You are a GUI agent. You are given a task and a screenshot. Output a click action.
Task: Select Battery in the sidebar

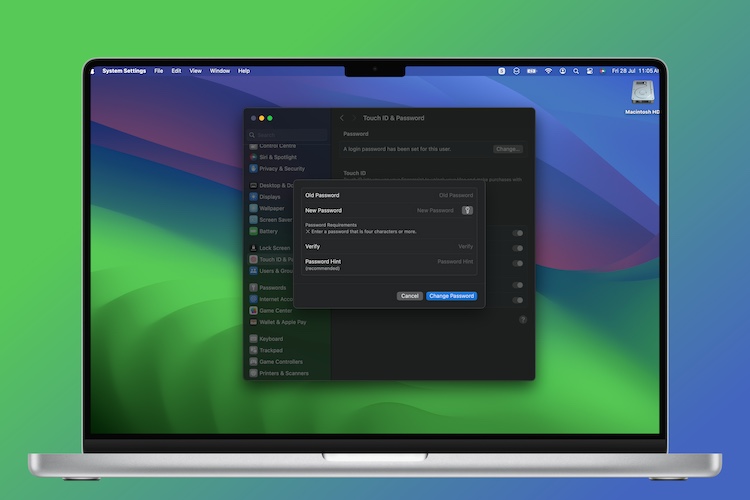pyautogui.click(x=268, y=231)
